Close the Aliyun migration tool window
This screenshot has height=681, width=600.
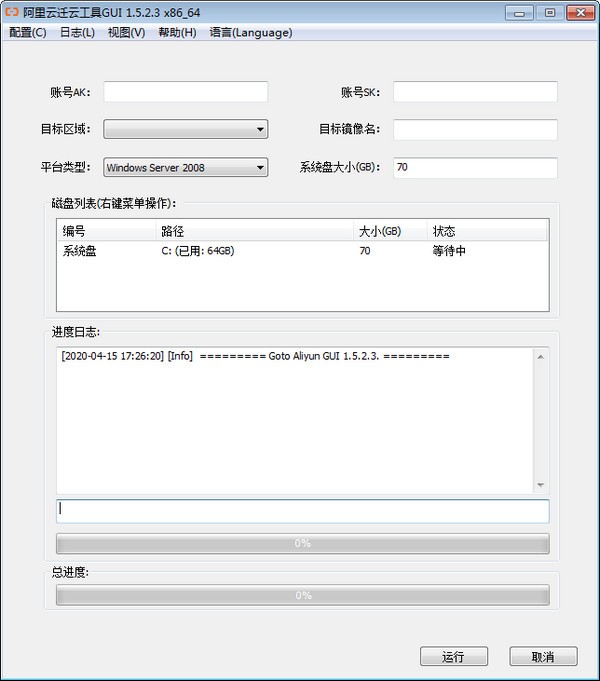(x=580, y=13)
